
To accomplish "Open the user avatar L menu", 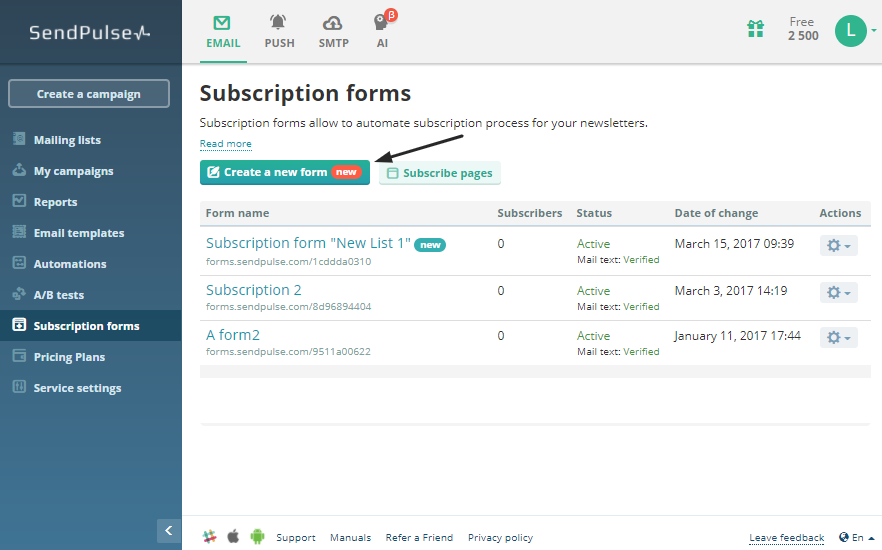I will tap(850, 31).
